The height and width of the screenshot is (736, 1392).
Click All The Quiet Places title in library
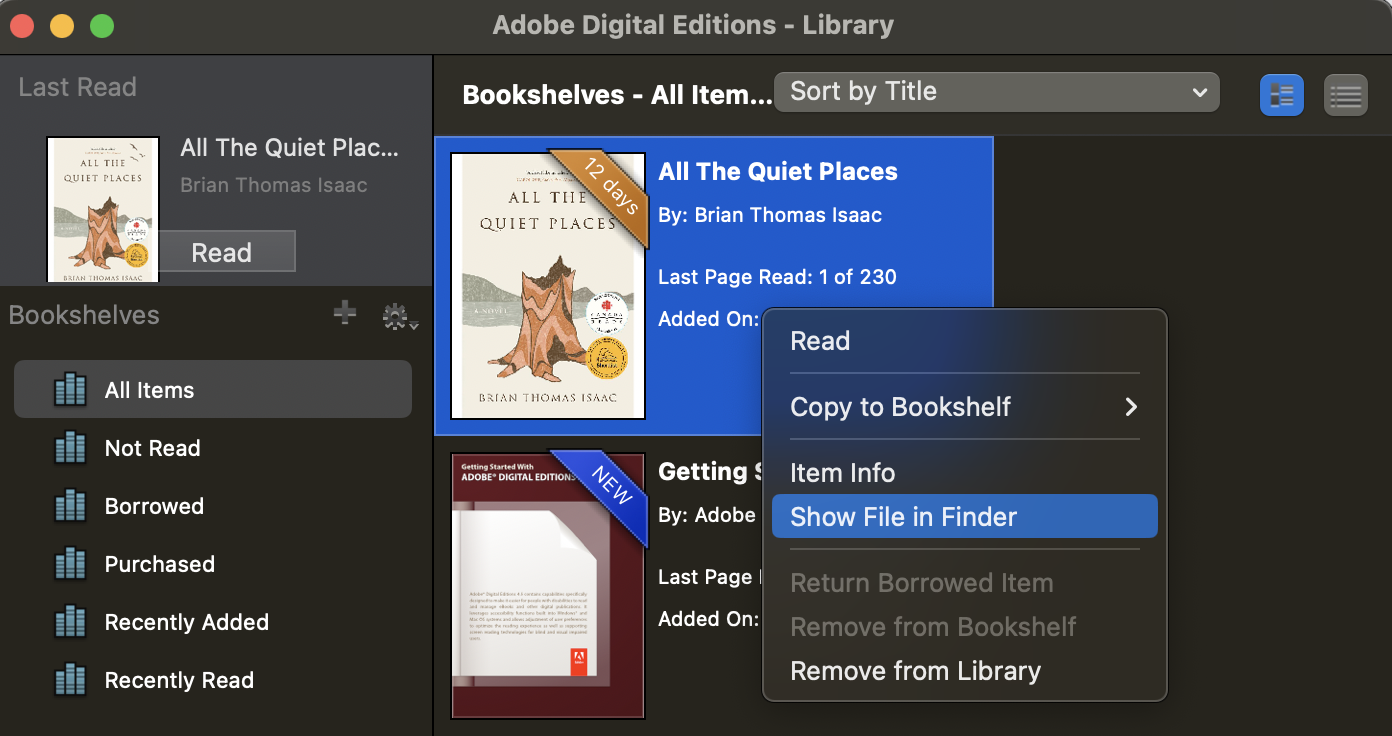tap(777, 172)
